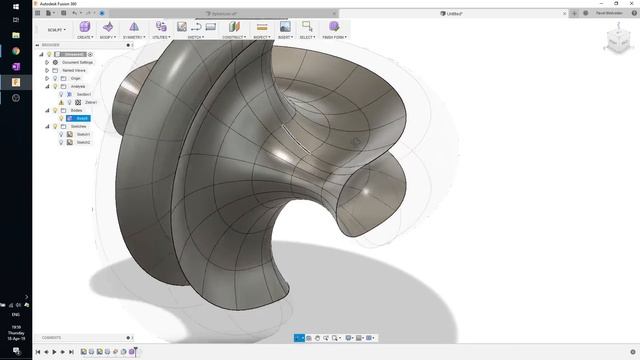Open the MODIFY menu
This screenshot has height=360, width=640.
click(108, 37)
